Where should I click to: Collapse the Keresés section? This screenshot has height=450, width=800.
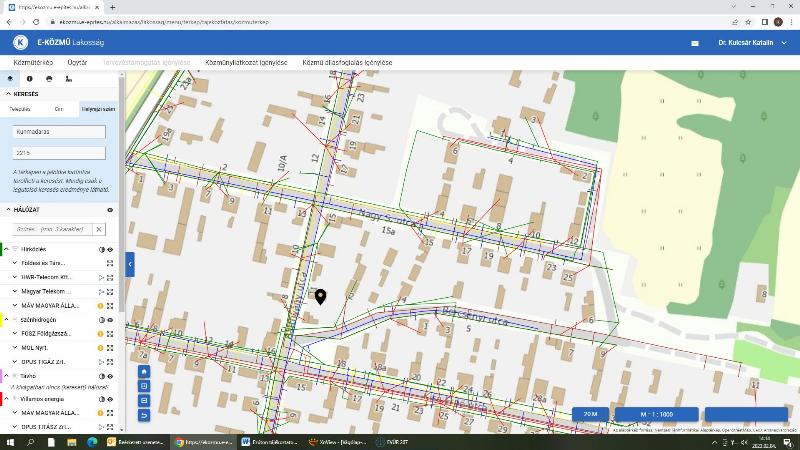[8, 94]
